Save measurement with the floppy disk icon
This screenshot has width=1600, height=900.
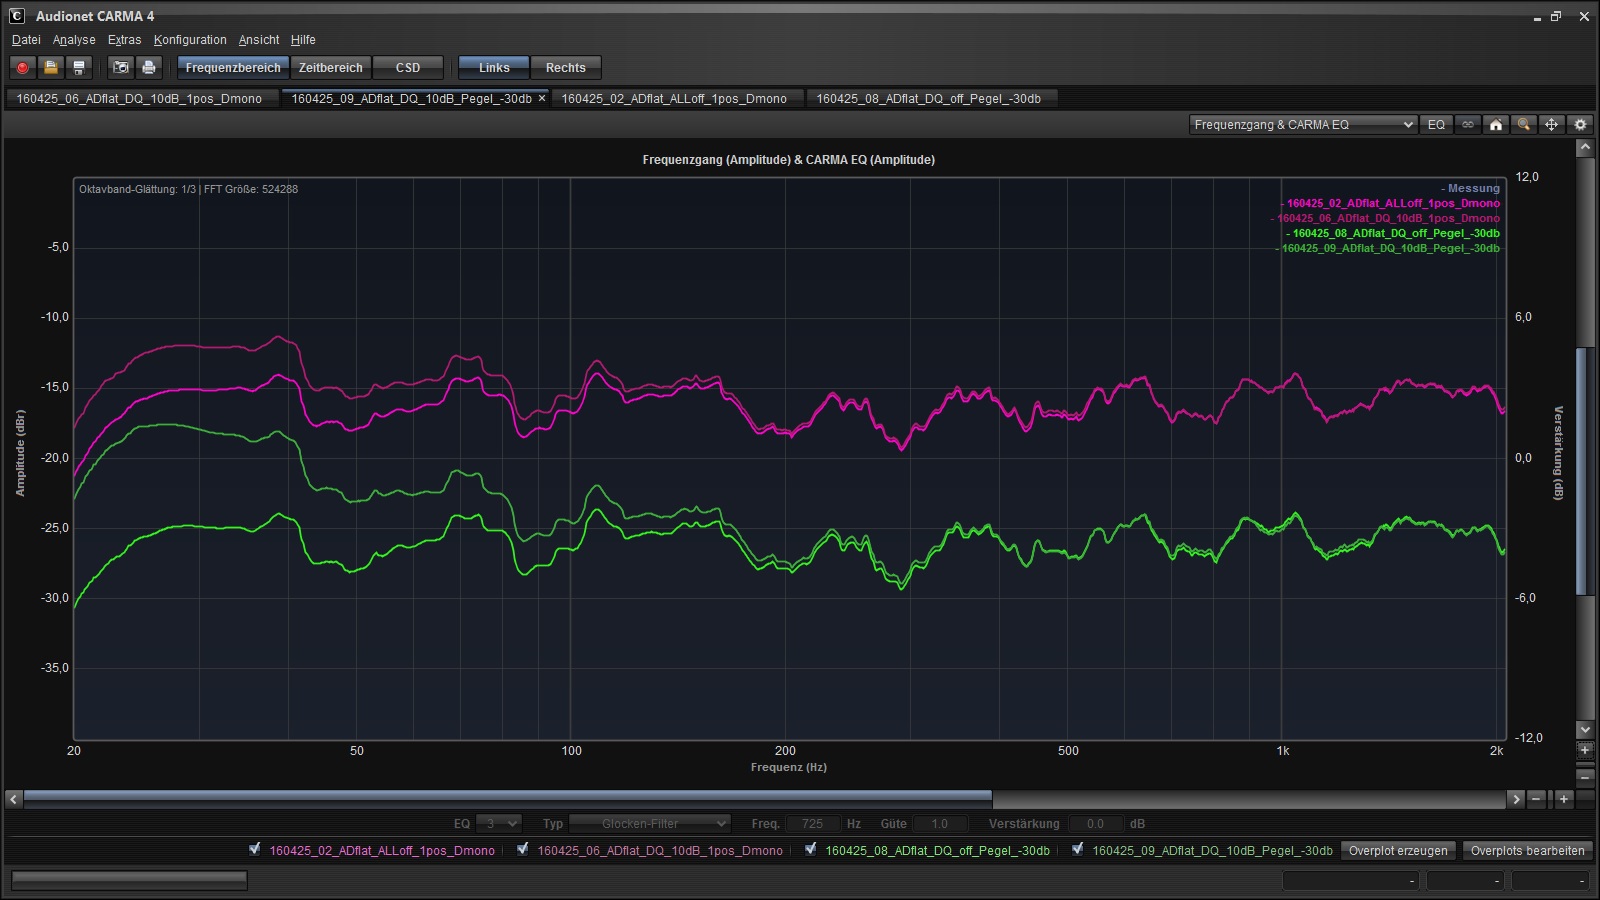[x=79, y=68]
